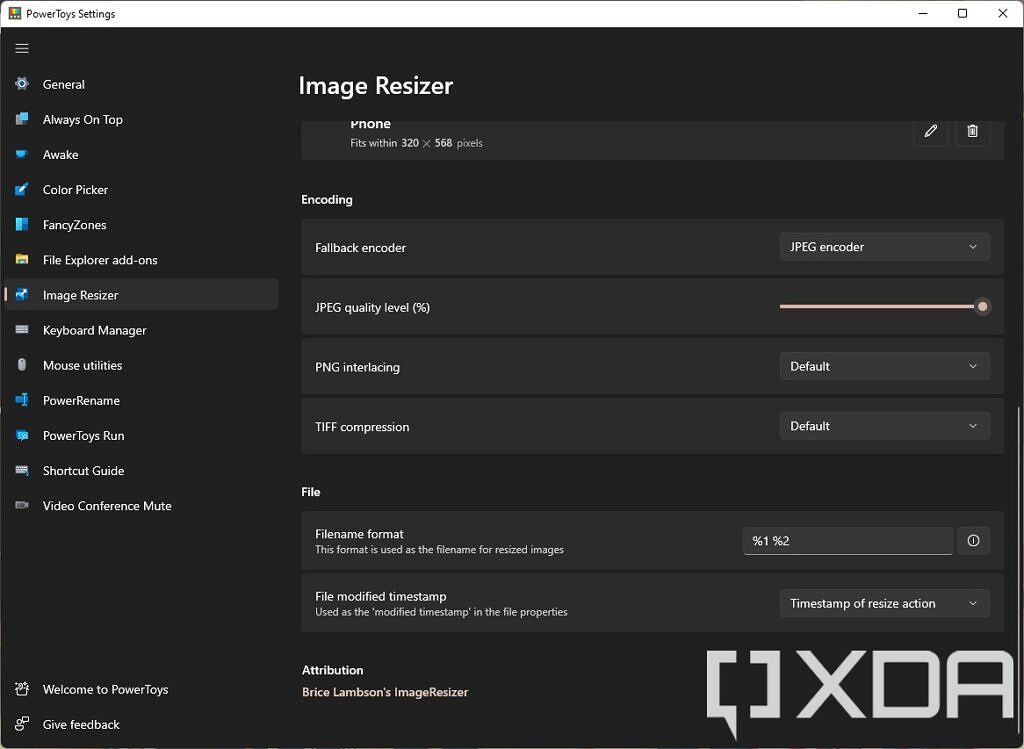Open Keyboard Manager from the sidebar icon
The height and width of the screenshot is (749, 1024).
[21, 330]
